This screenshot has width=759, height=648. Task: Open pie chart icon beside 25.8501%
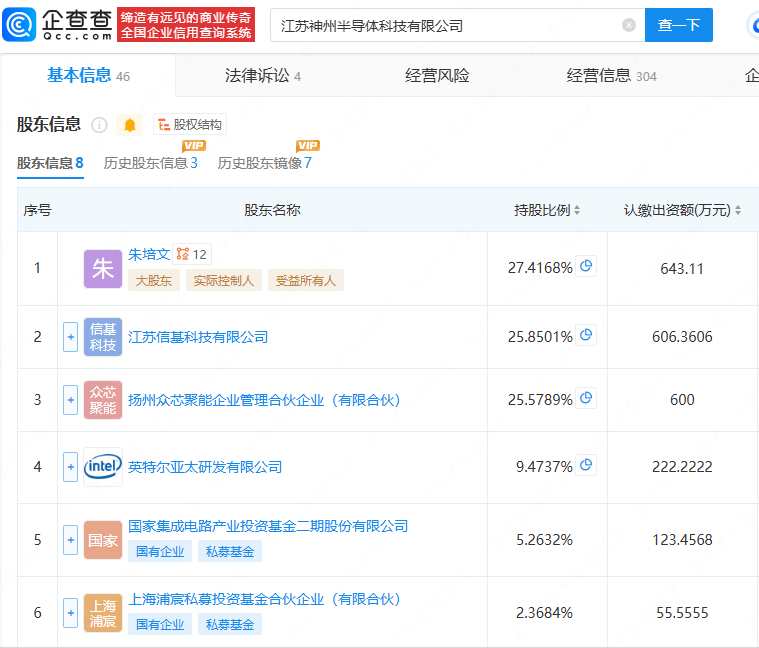[586, 335]
